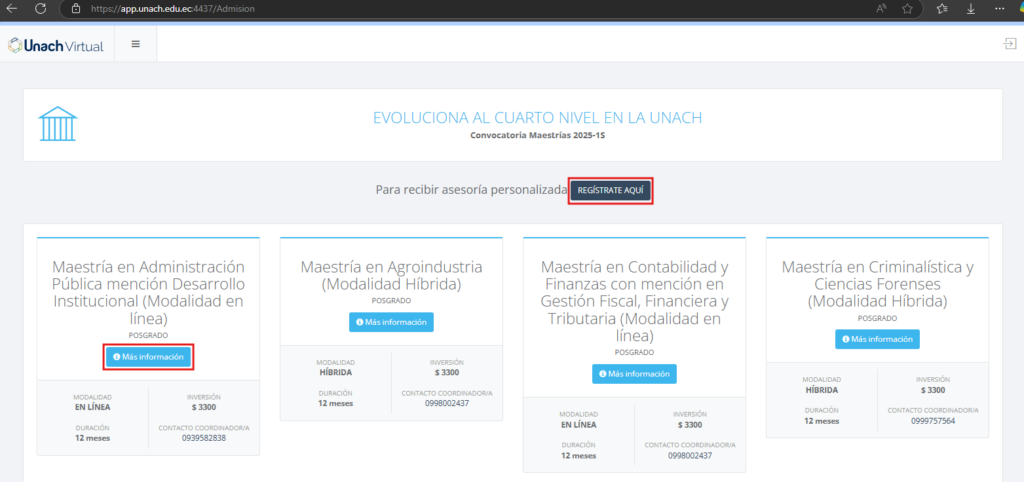1024x482 pixels.
Task: Open Más información for Criminalística y Ciencias Forenses
Action: point(877,339)
